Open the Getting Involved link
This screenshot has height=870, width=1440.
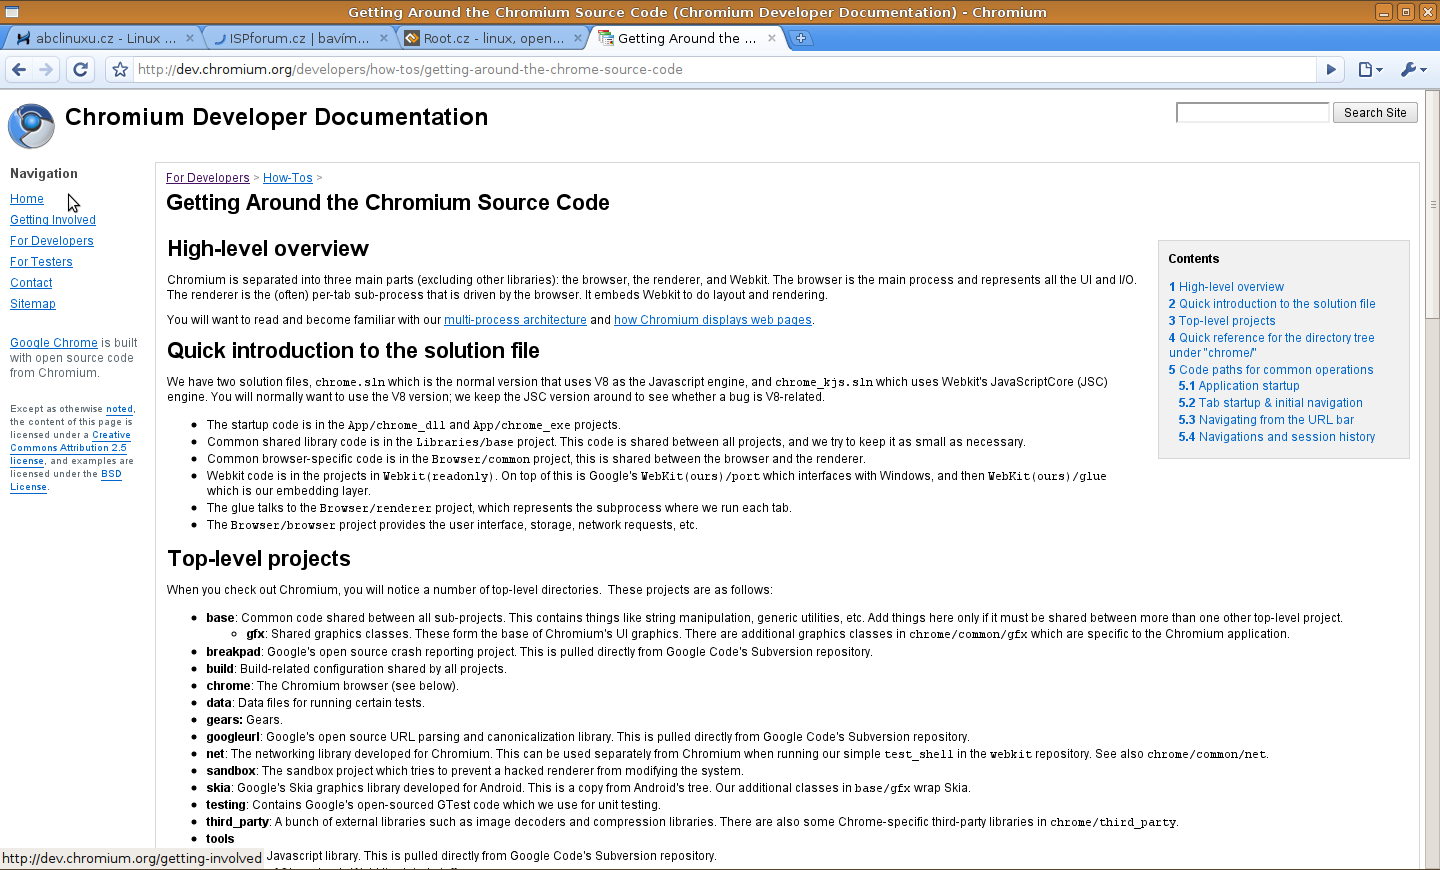(x=53, y=220)
